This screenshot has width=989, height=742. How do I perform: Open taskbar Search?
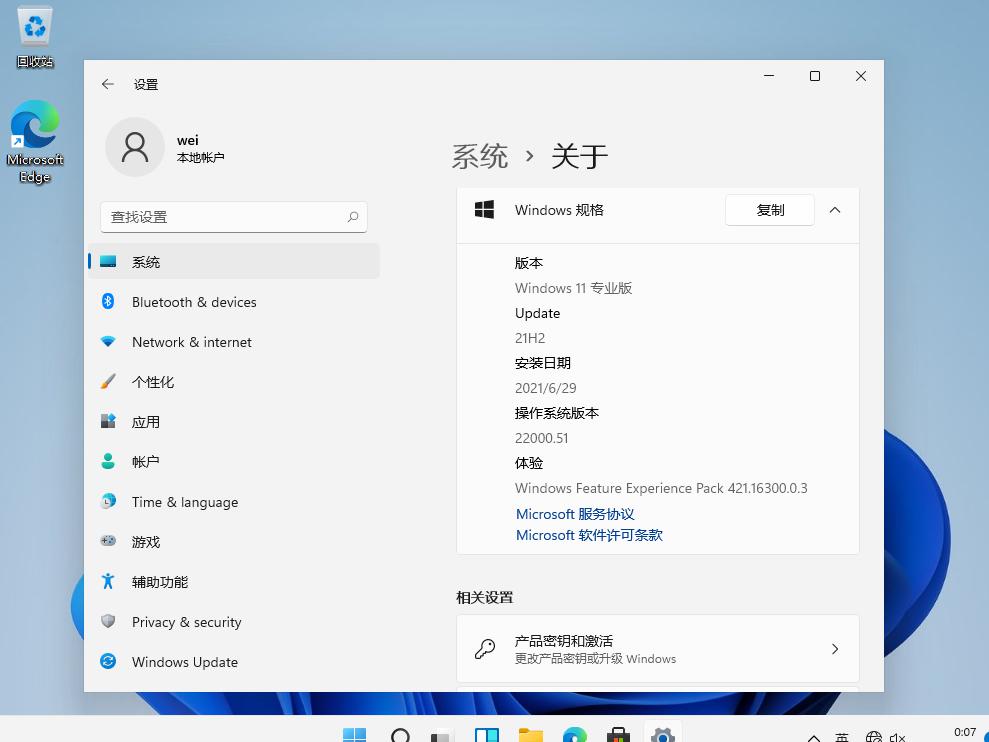[x=399, y=735]
